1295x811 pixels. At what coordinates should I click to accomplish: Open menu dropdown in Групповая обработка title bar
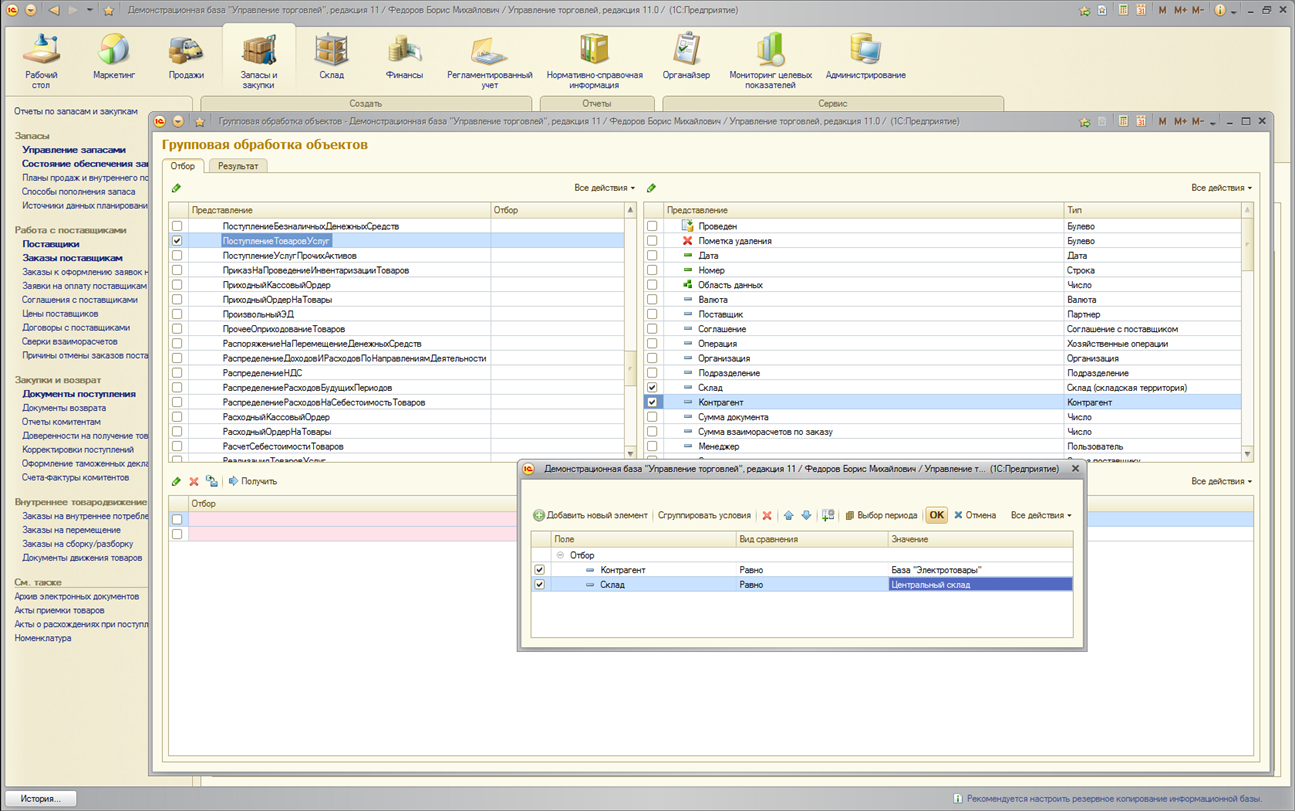178,121
